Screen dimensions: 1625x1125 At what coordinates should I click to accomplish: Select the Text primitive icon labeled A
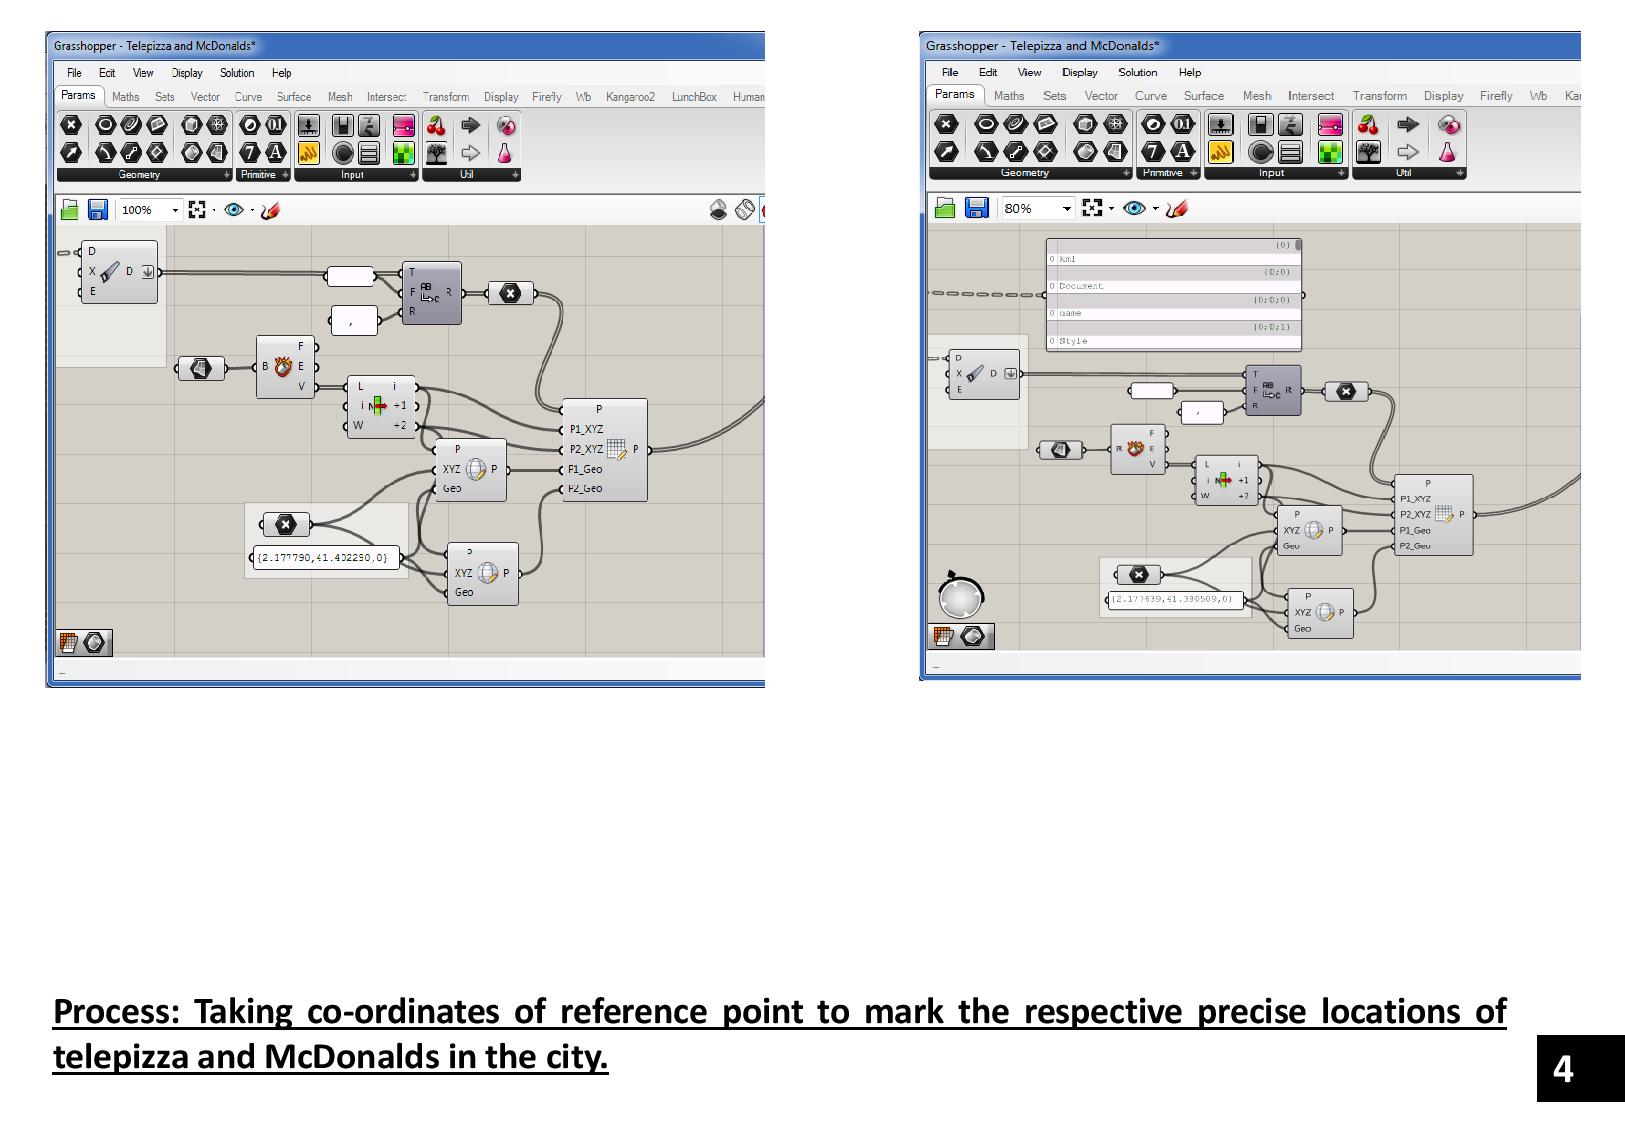(x=274, y=151)
